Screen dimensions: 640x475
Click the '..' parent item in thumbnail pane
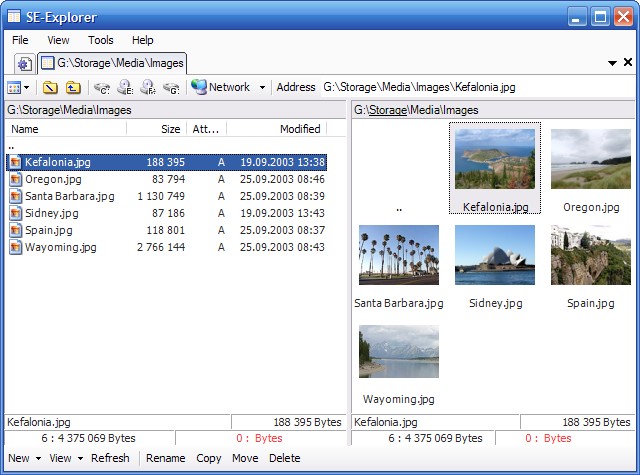tap(399, 209)
